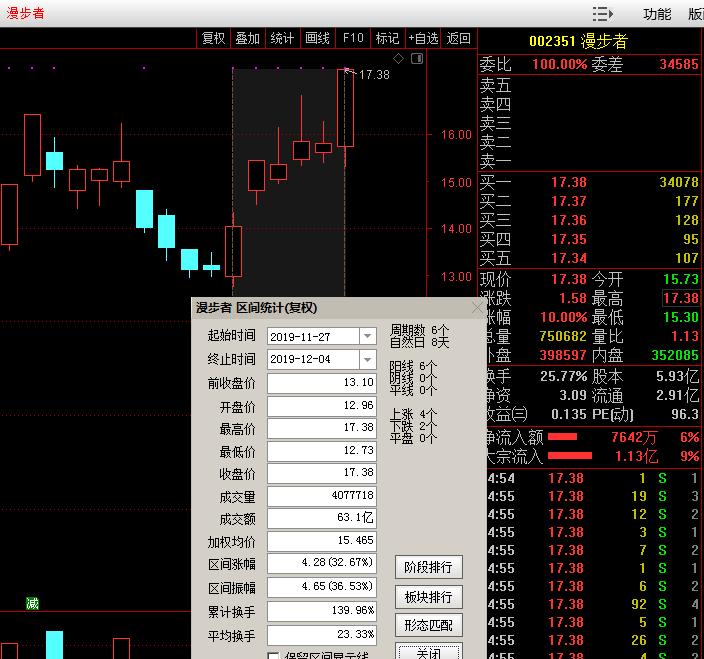This screenshot has height=659, width=704.
Task: Click the diamond icon above the chart
Action: (398, 59)
